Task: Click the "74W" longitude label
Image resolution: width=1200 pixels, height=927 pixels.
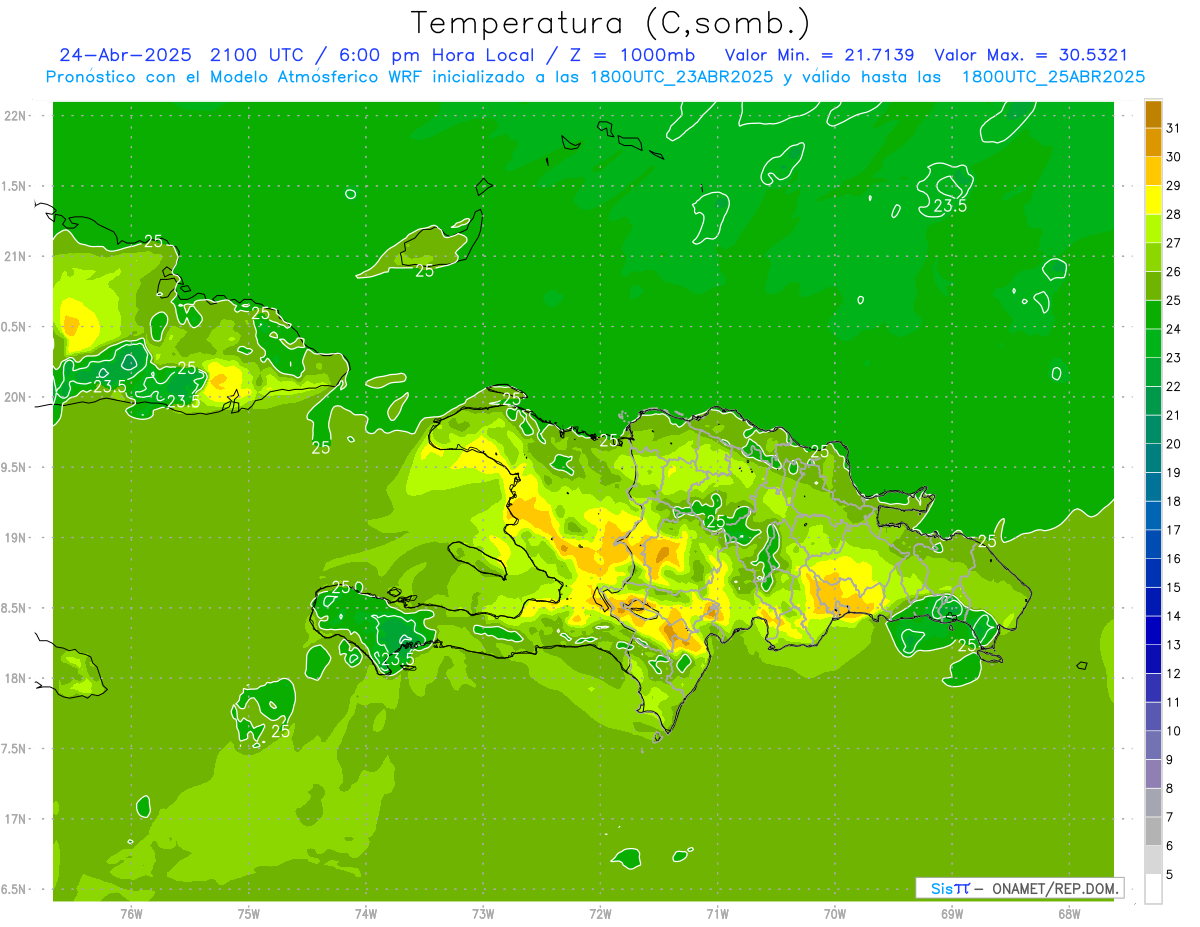Action: click(x=366, y=913)
